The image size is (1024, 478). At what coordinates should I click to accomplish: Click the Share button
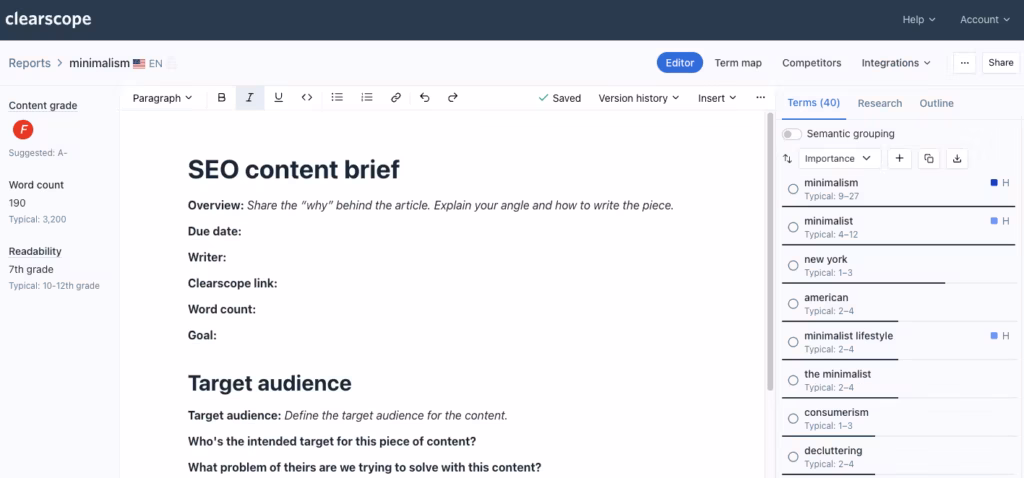[x=1000, y=63]
